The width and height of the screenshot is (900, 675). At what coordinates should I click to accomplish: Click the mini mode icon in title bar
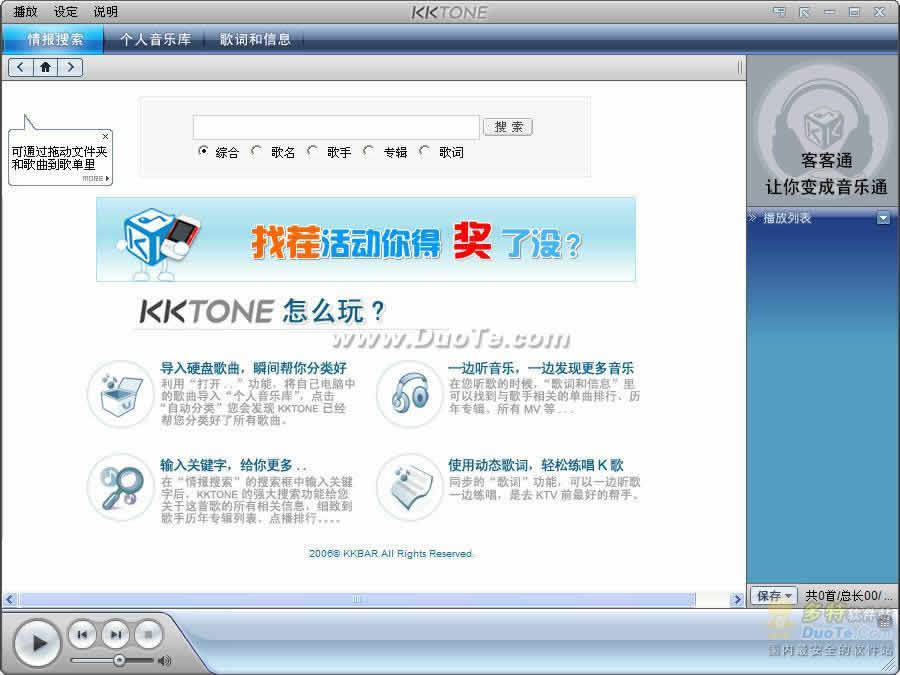tap(779, 11)
